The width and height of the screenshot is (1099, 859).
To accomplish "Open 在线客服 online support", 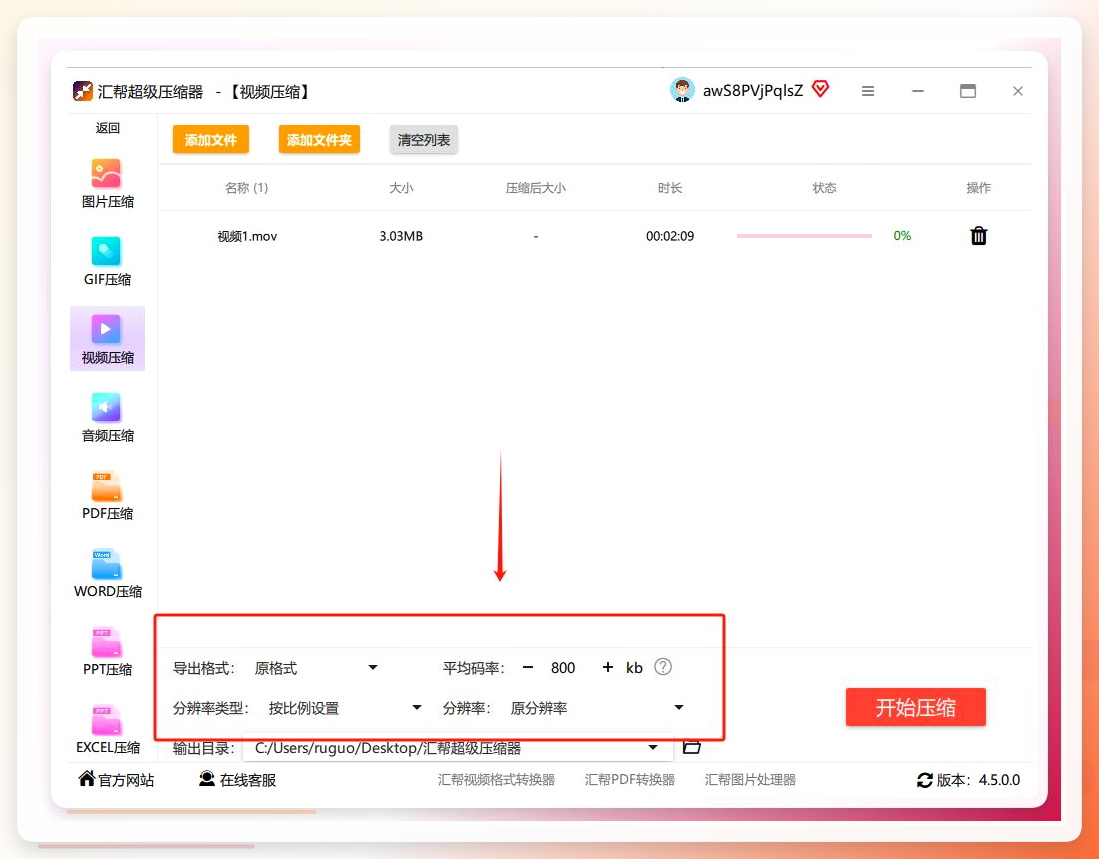I will coord(237,780).
